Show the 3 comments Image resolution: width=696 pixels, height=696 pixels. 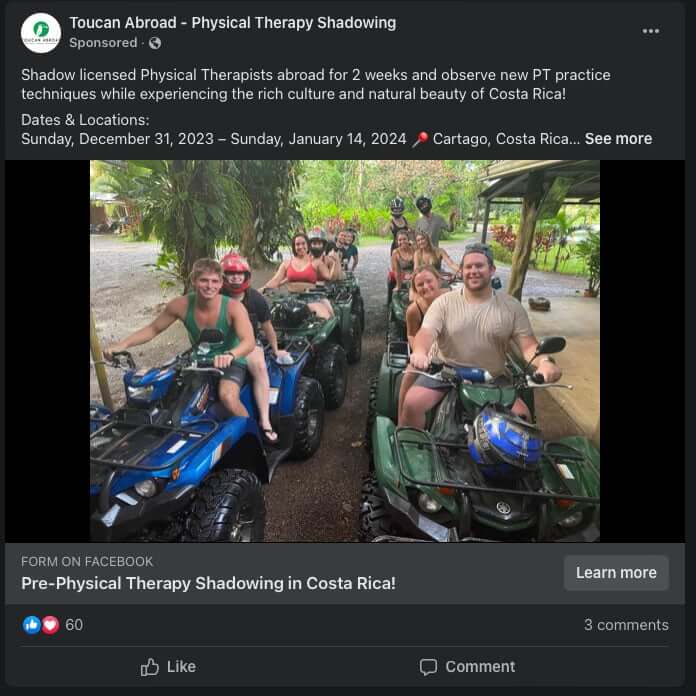(626, 625)
